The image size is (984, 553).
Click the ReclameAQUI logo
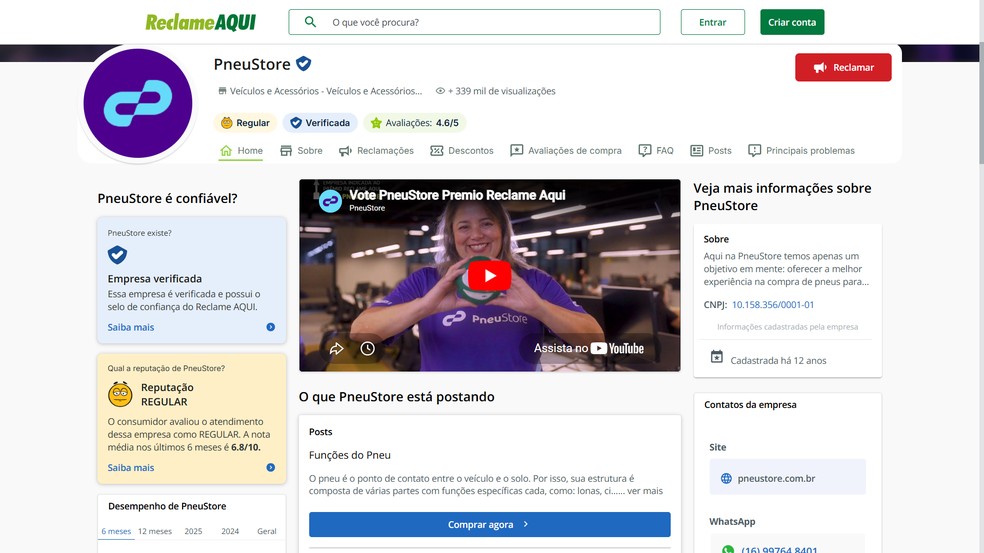pyautogui.click(x=201, y=23)
